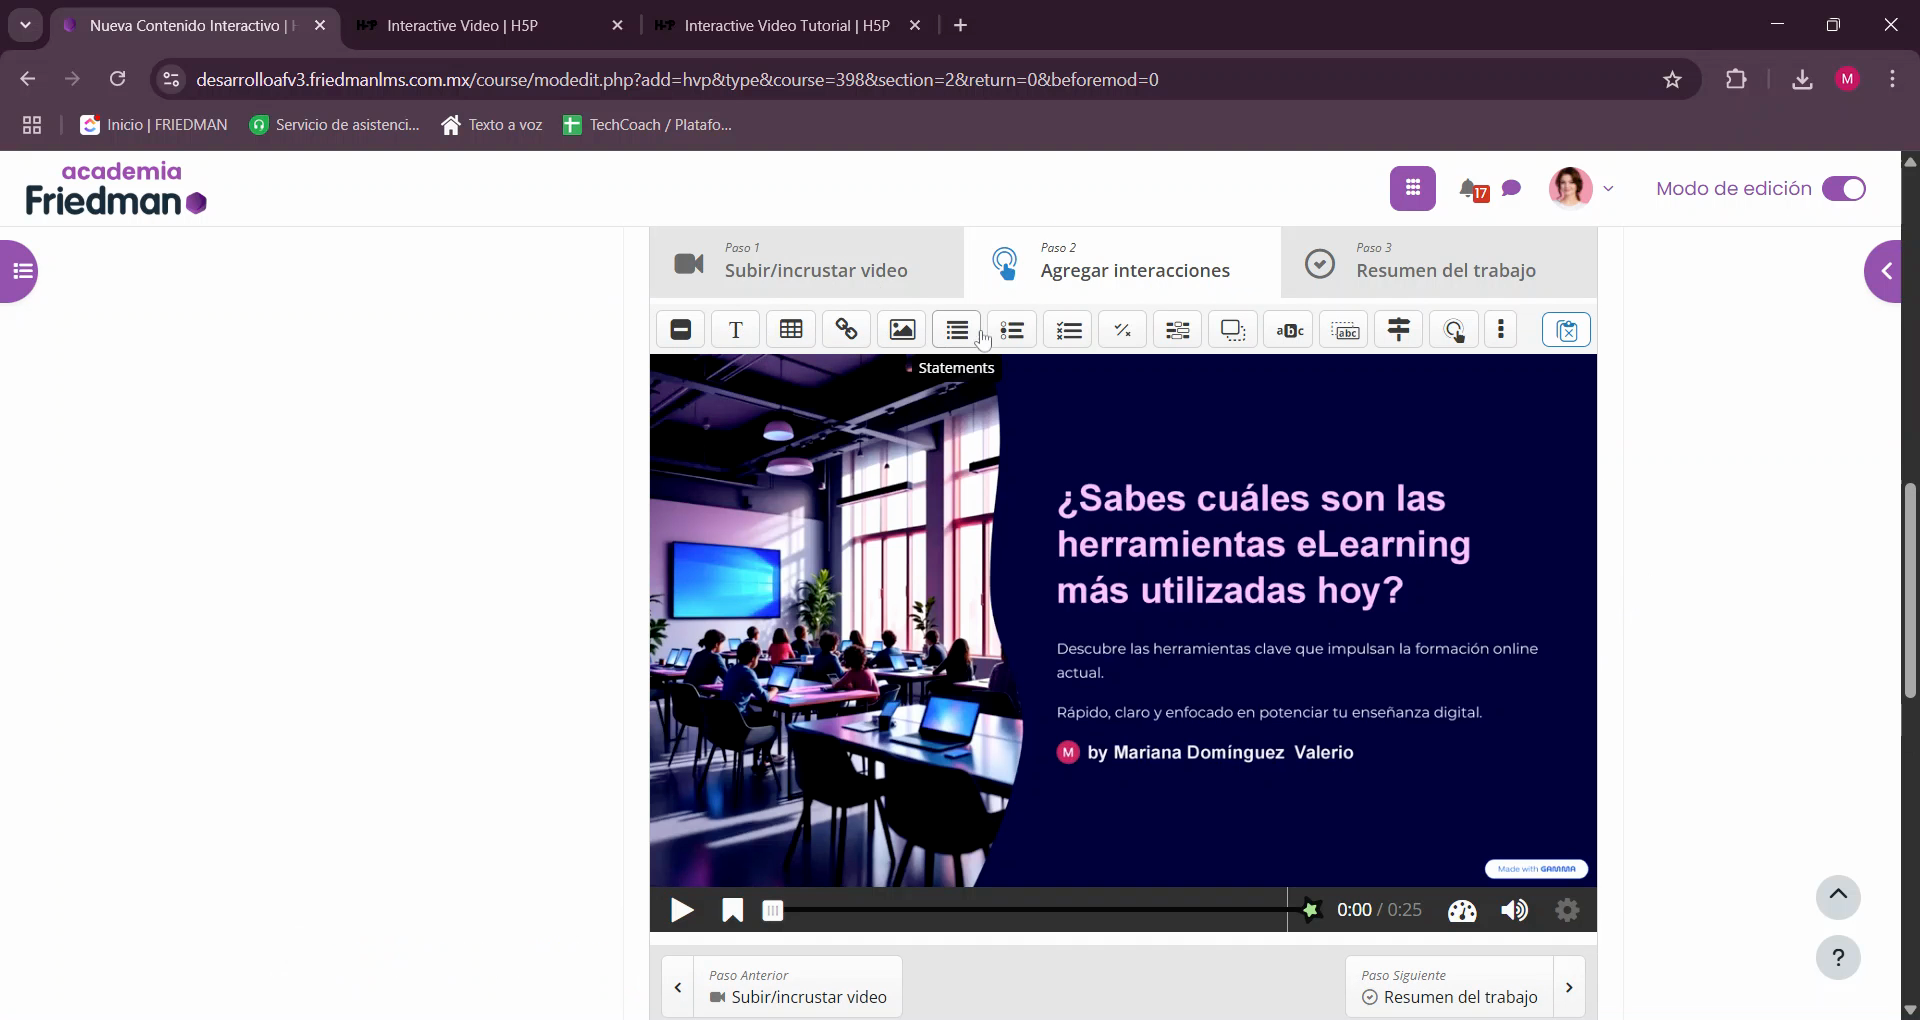Viewport: 1920px width, 1020px height.
Task: Go back to previous step Subir/incrustar video
Action: (782, 987)
